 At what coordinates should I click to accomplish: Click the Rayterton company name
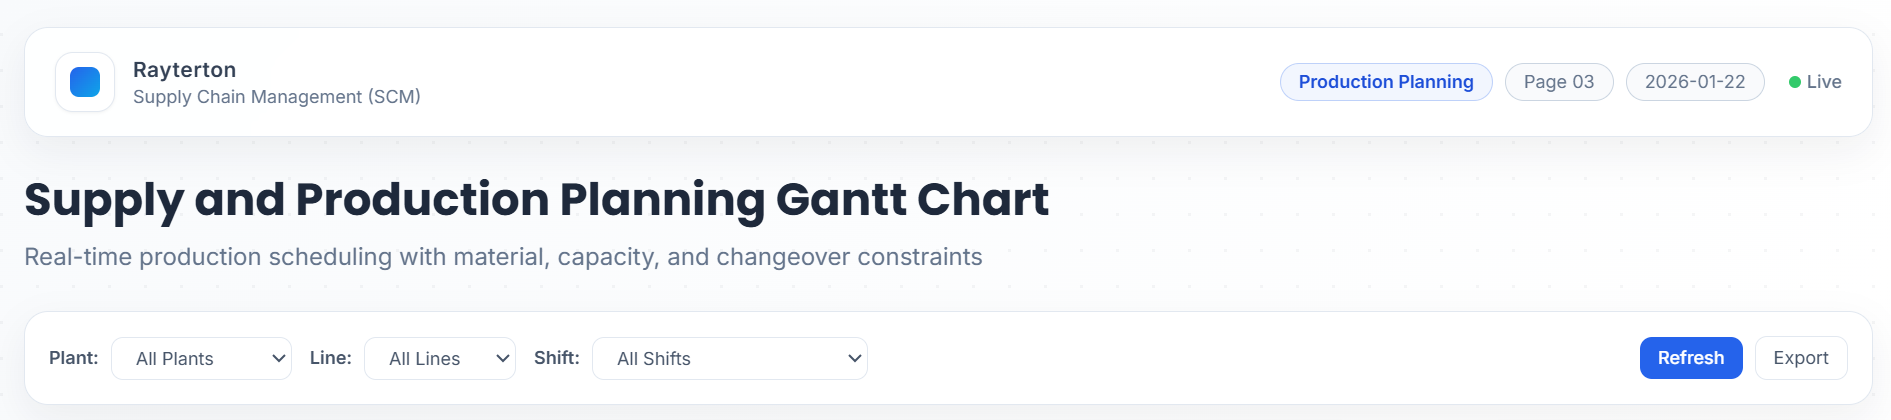[185, 70]
